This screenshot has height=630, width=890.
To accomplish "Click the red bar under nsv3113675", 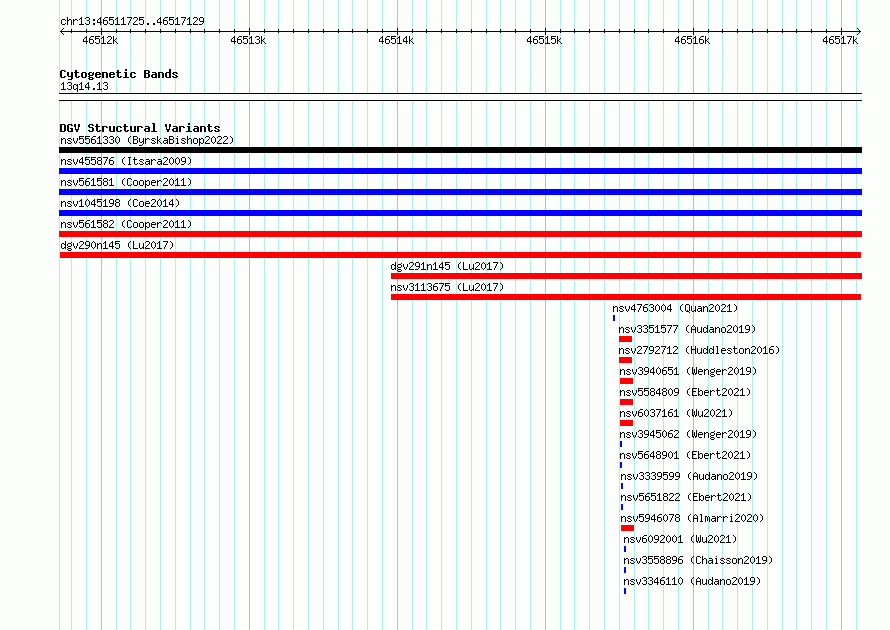I will [626, 297].
